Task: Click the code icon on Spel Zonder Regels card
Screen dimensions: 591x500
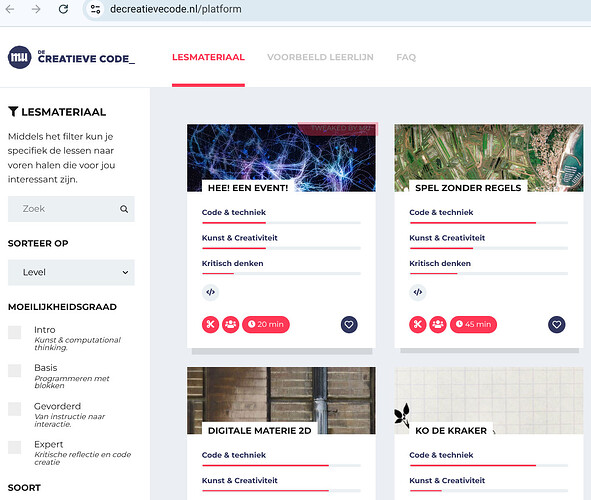Action: click(418, 292)
